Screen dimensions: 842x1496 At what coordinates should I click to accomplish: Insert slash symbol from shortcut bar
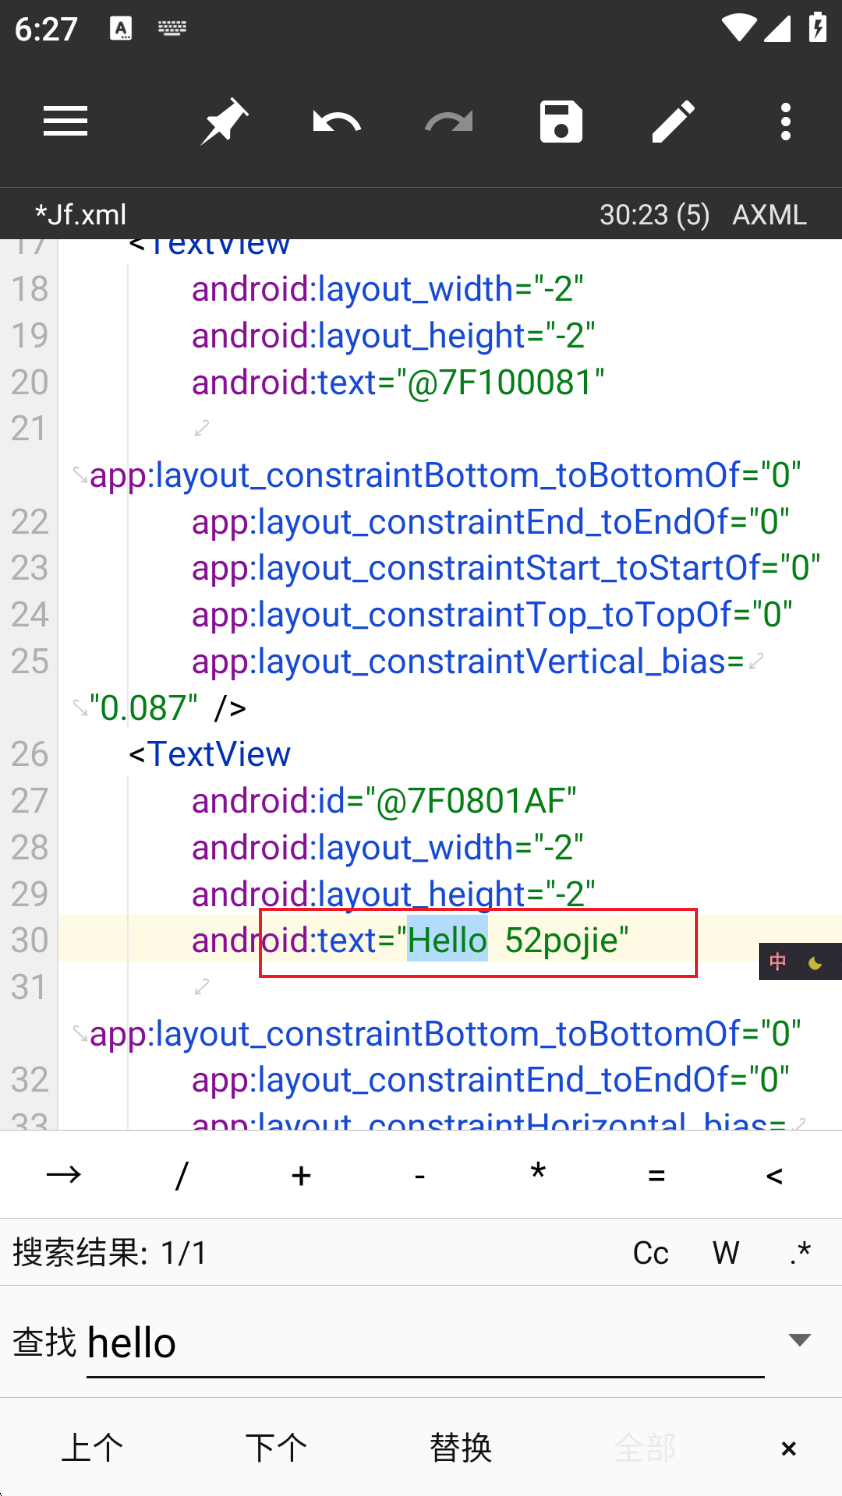pyautogui.click(x=181, y=1175)
